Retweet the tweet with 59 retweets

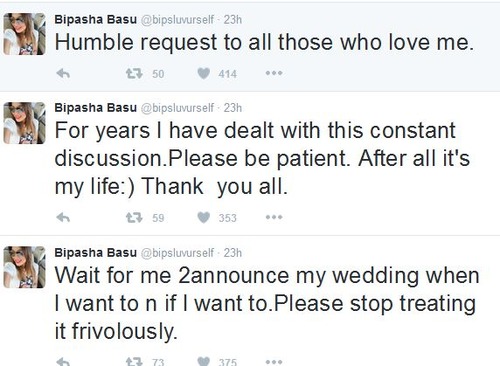[134, 218]
